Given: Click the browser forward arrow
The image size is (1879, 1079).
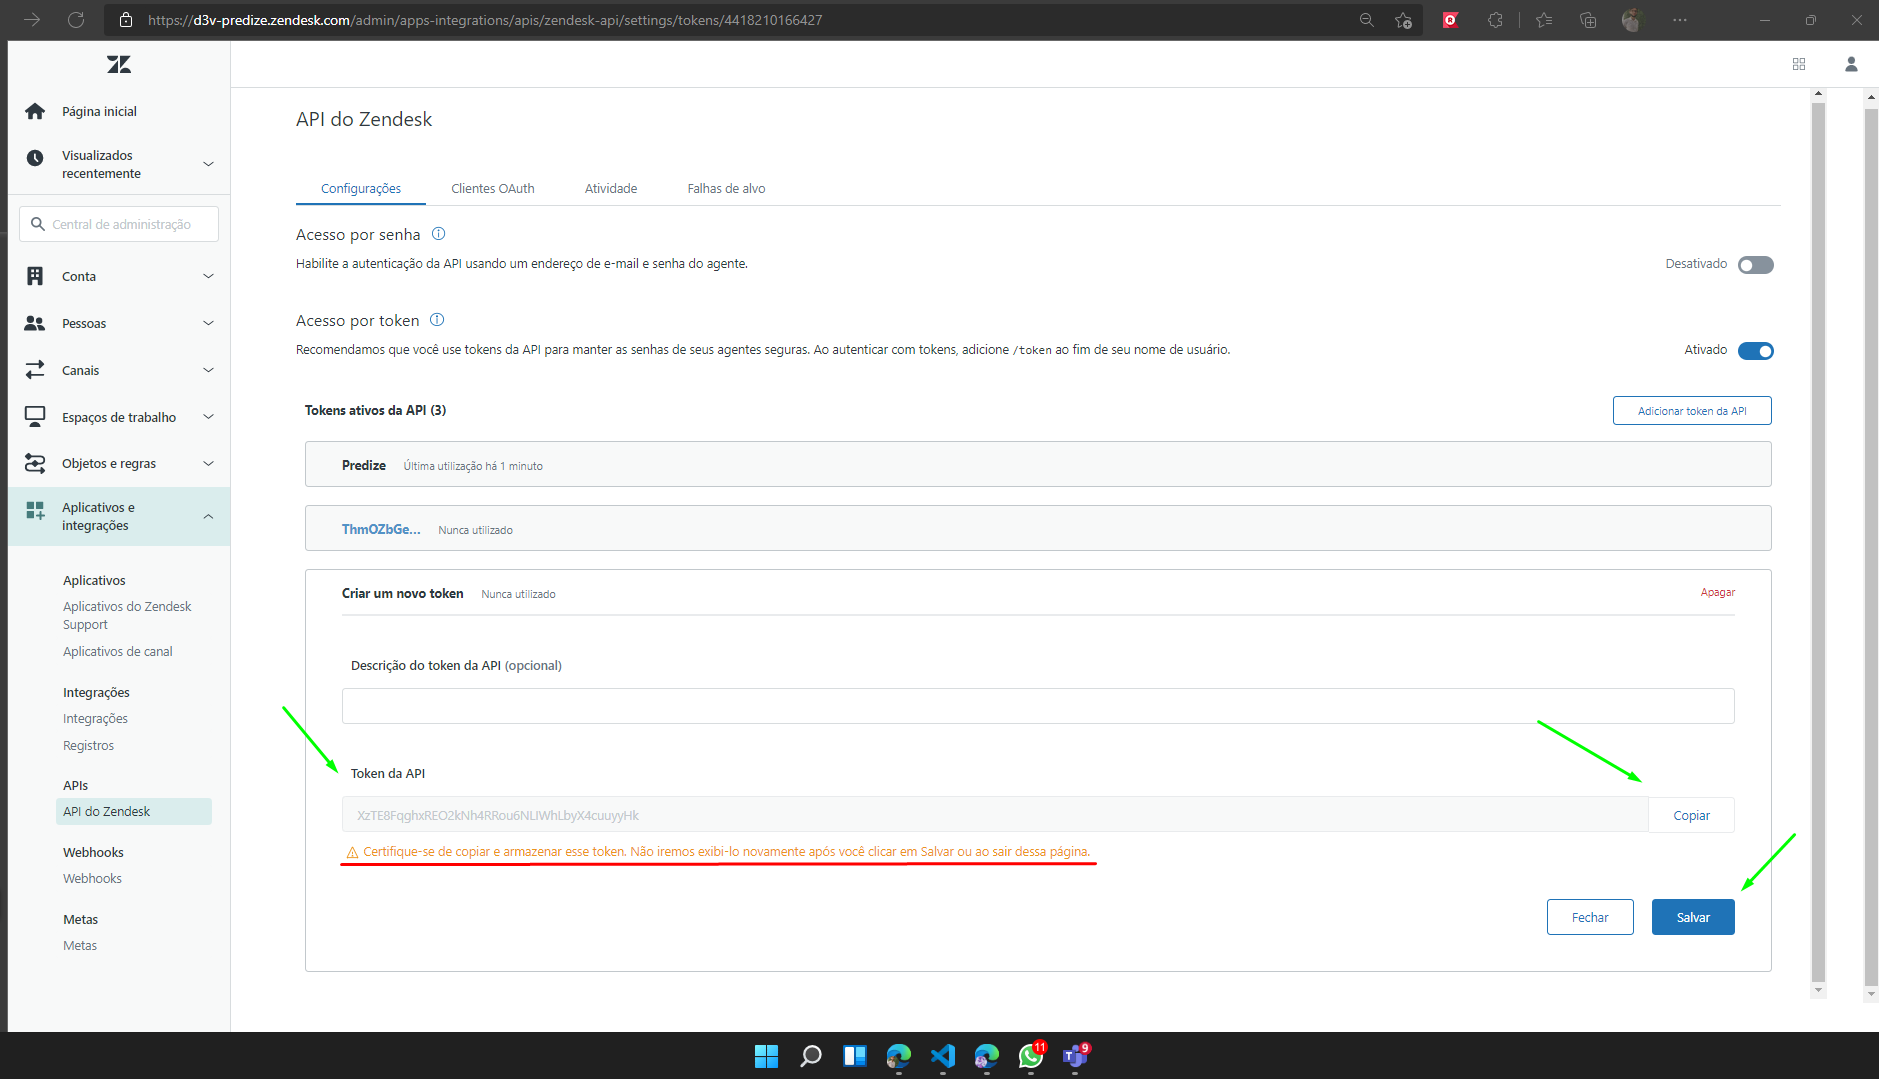Looking at the screenshot, I should coord(32,20).
